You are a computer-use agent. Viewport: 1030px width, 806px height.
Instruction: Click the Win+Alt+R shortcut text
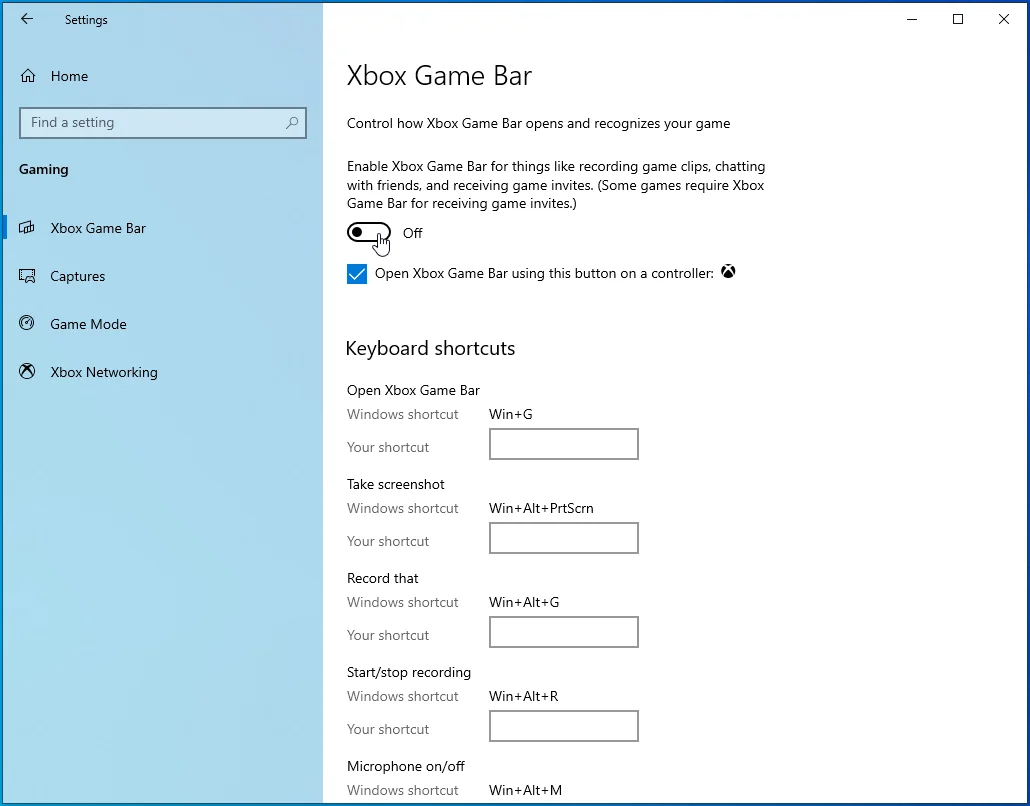coord(524,696)
